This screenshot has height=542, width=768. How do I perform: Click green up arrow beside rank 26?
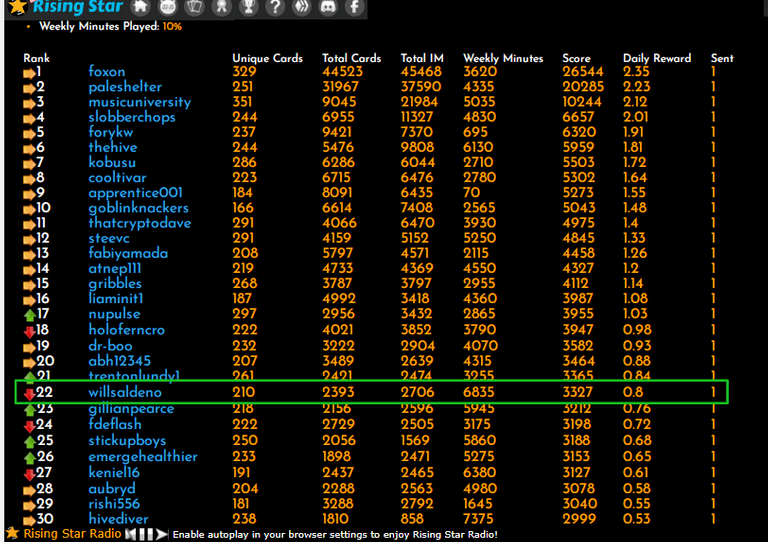pyautogui.click(x=29, y=458)
